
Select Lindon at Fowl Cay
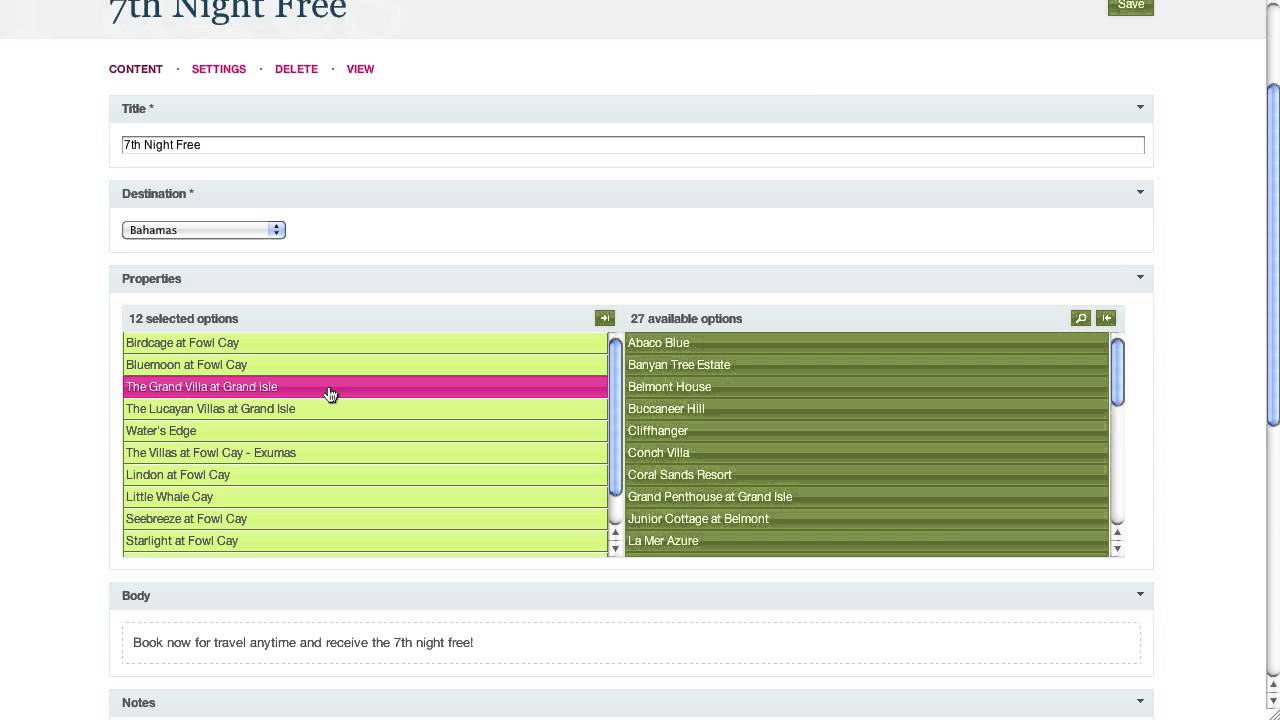click(x=365, y=475)
